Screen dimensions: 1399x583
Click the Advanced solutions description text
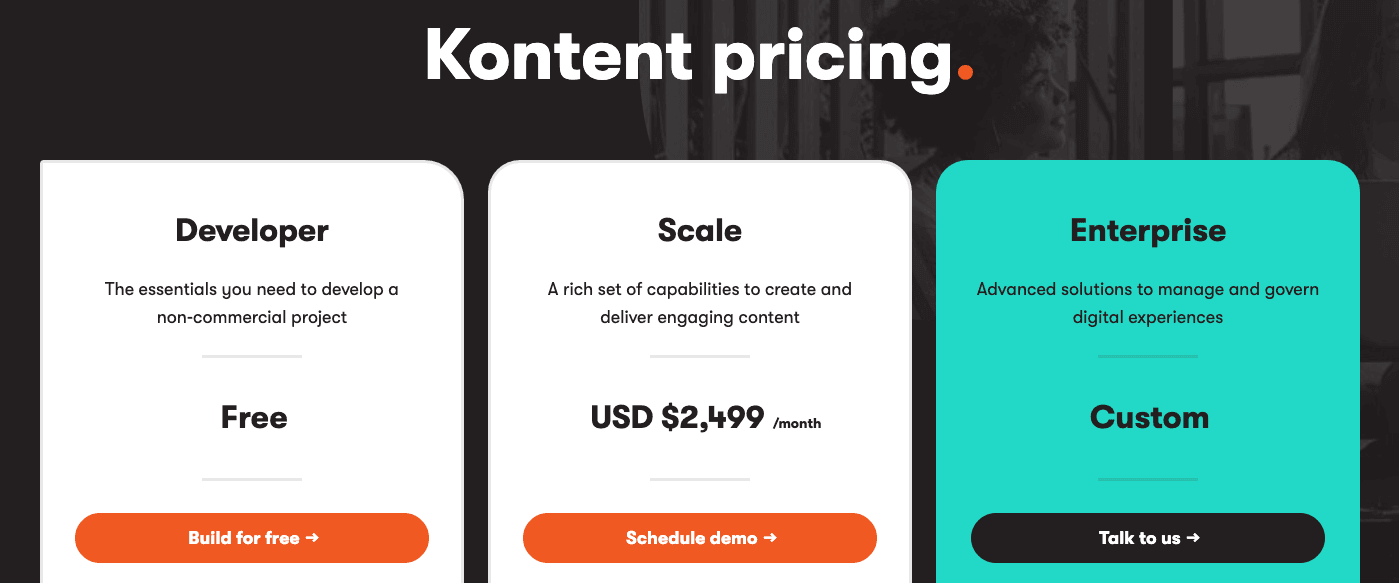point(1148,303)
